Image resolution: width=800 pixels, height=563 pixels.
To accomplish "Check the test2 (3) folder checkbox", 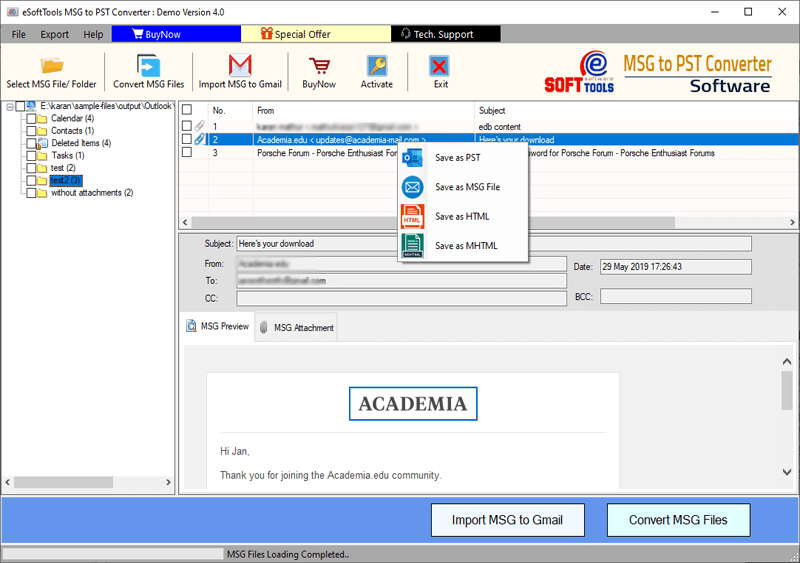I will (x=31, y=181).
